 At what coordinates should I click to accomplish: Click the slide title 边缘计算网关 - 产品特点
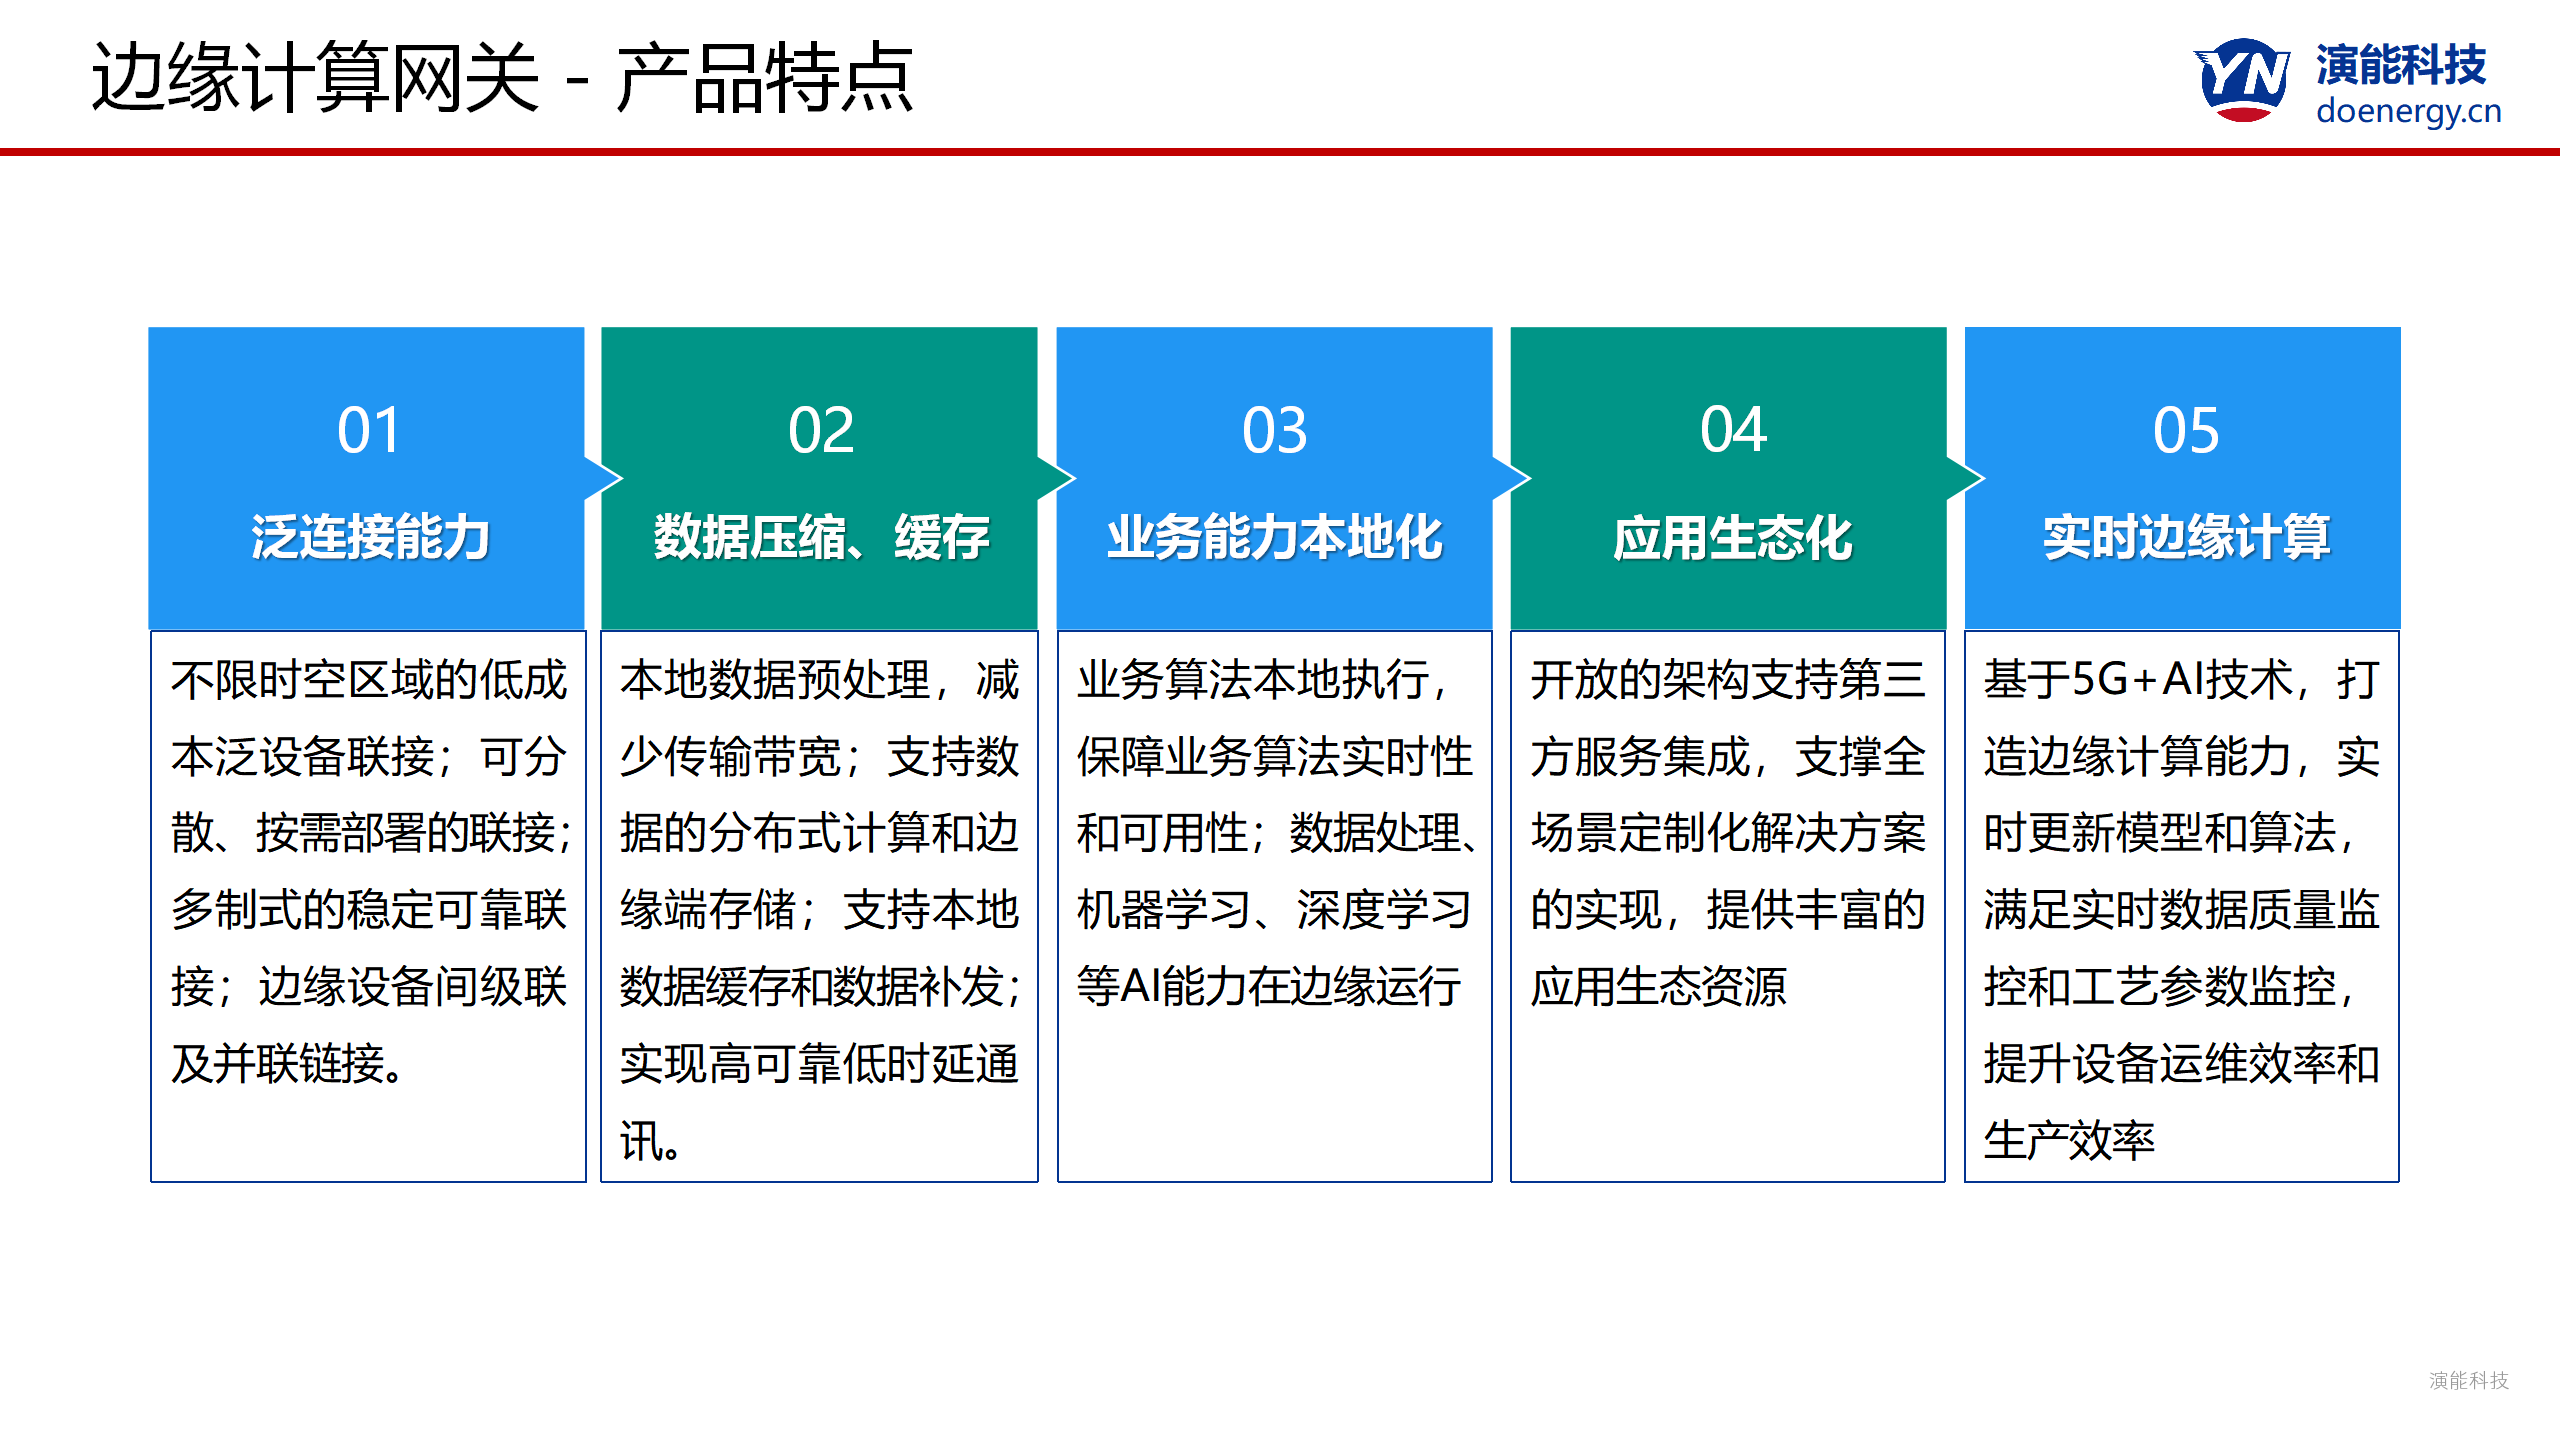(502, 78)
